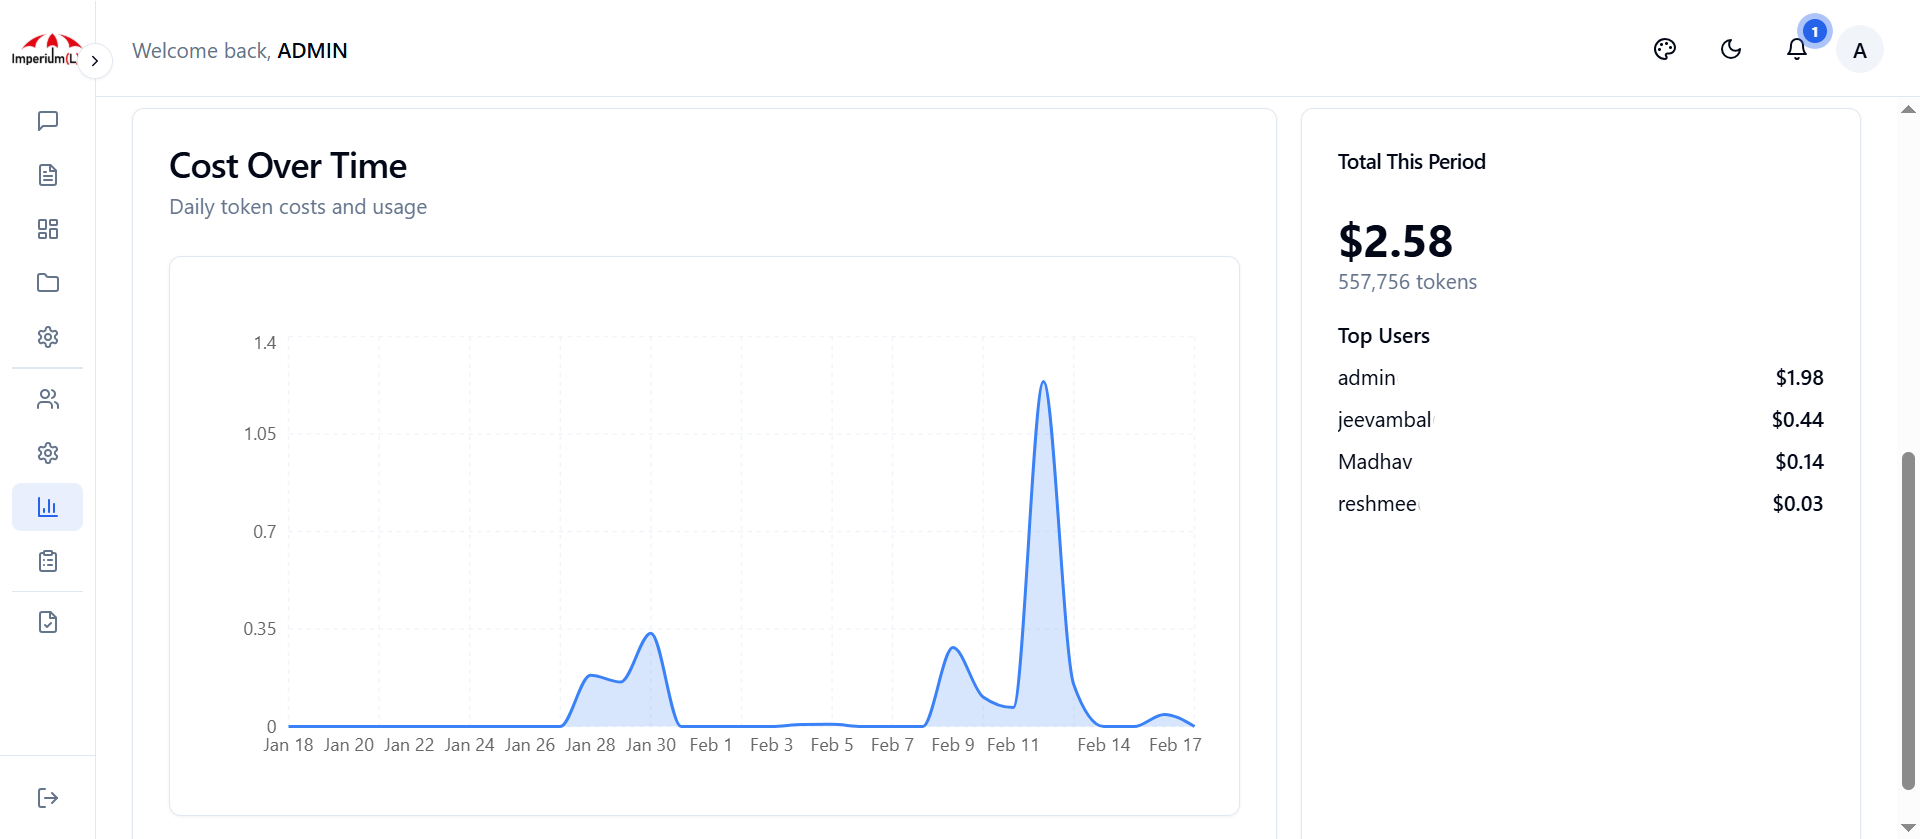Open notifications via the bell icon
1920x839 pixels.
click(1796, 49)
